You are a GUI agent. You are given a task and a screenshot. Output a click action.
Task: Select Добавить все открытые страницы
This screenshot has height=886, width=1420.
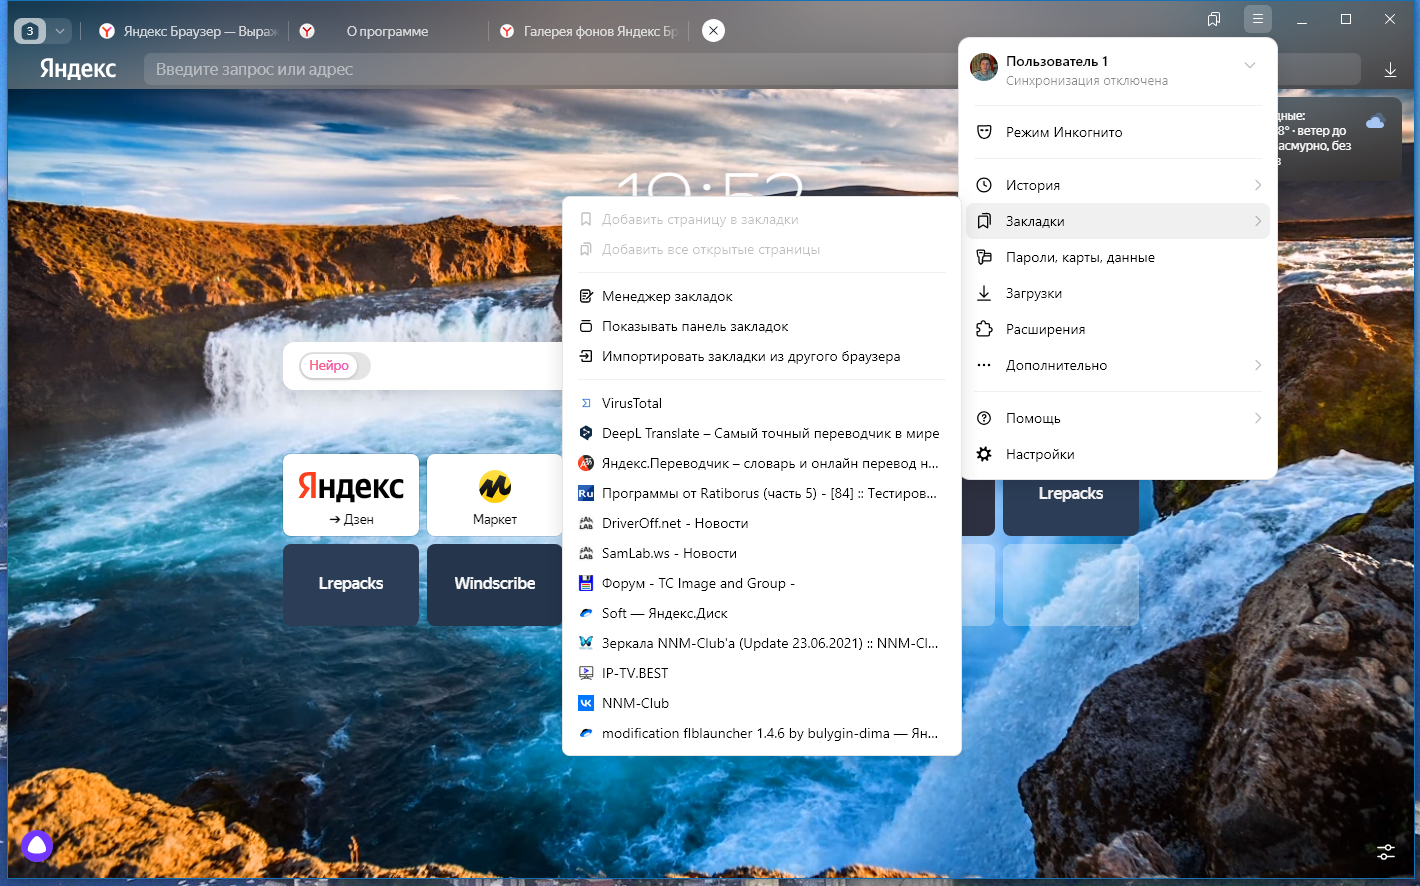click(762, 249)
